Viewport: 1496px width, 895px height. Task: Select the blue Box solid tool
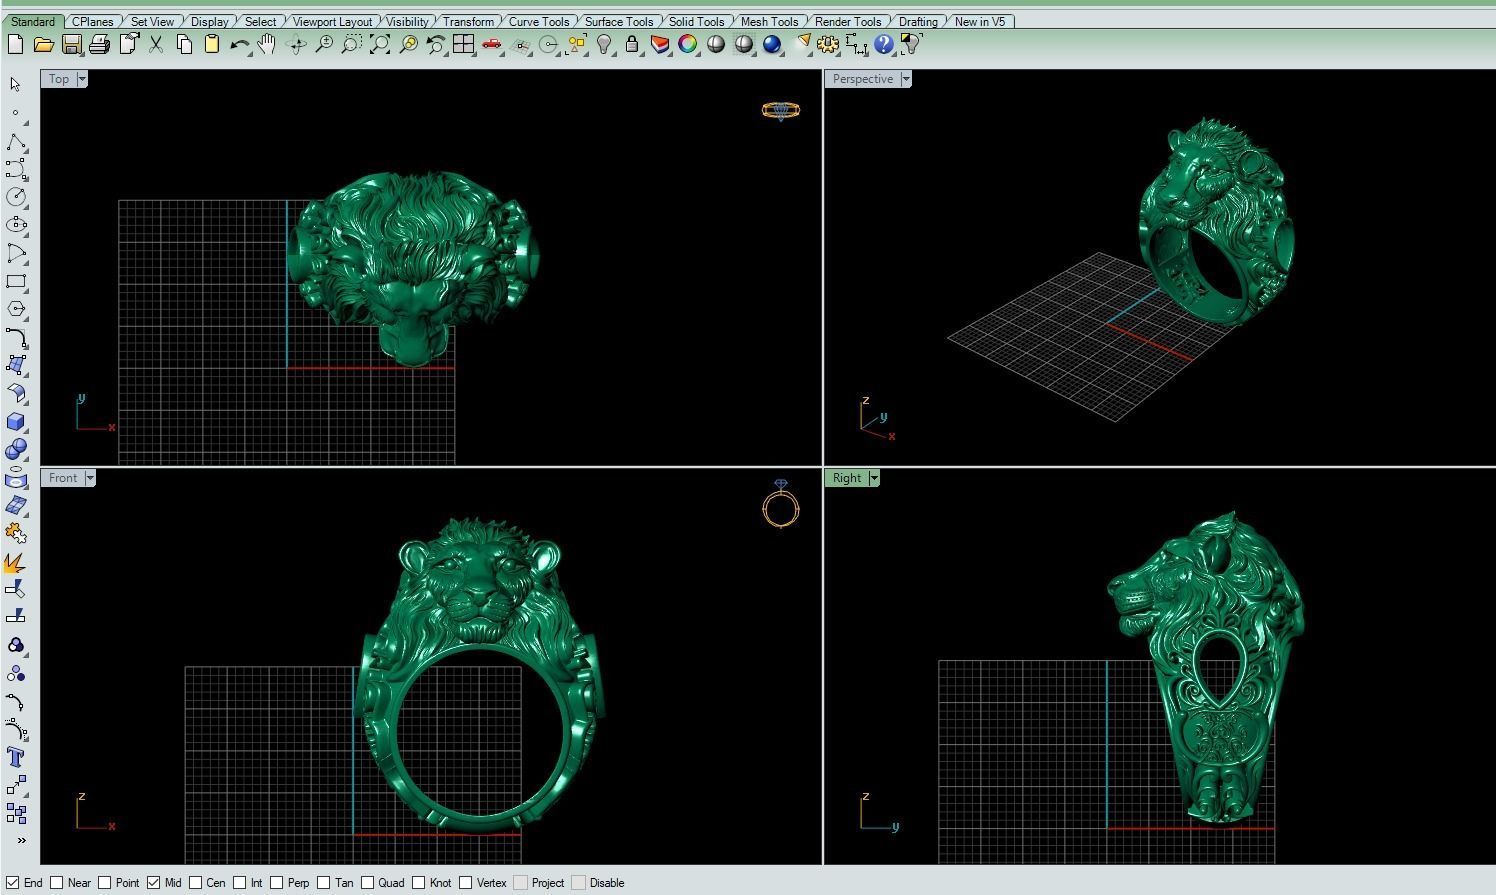tap(16, 422)
